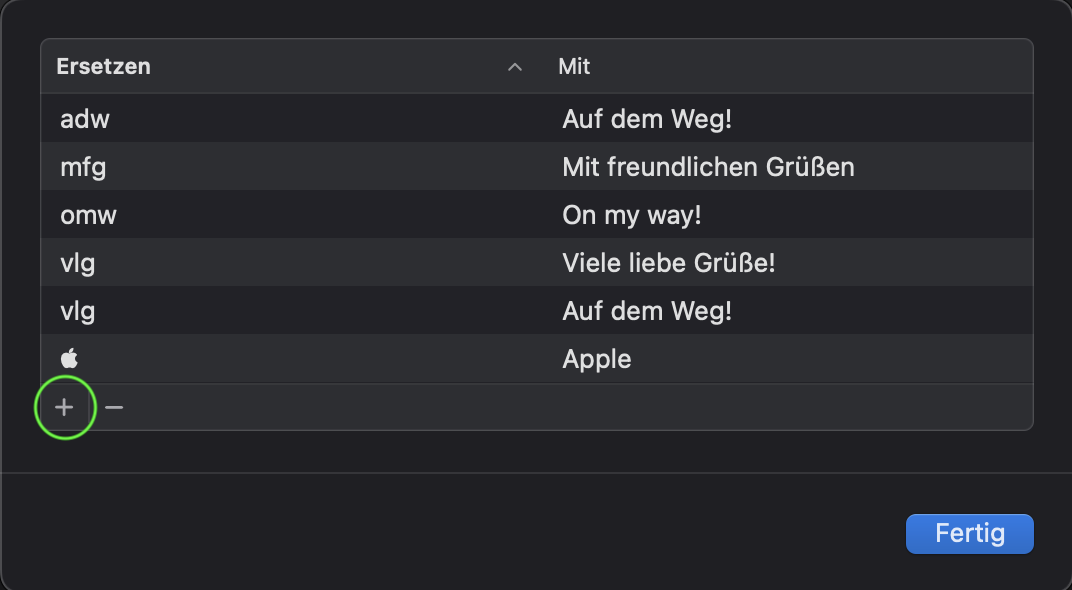The width and height of the screenshot is (1072, 590).
Task: Select the mfg shortcut entry
Action: pos(83,167)
